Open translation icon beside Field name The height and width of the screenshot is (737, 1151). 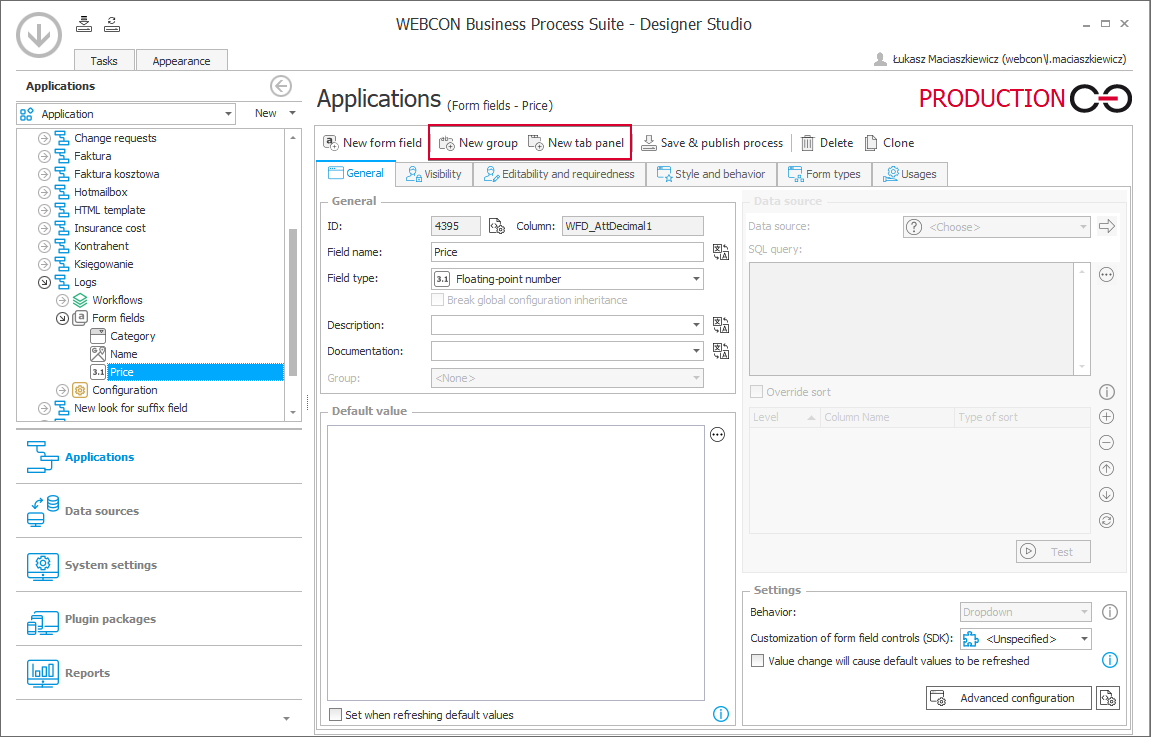pos(721,253)
